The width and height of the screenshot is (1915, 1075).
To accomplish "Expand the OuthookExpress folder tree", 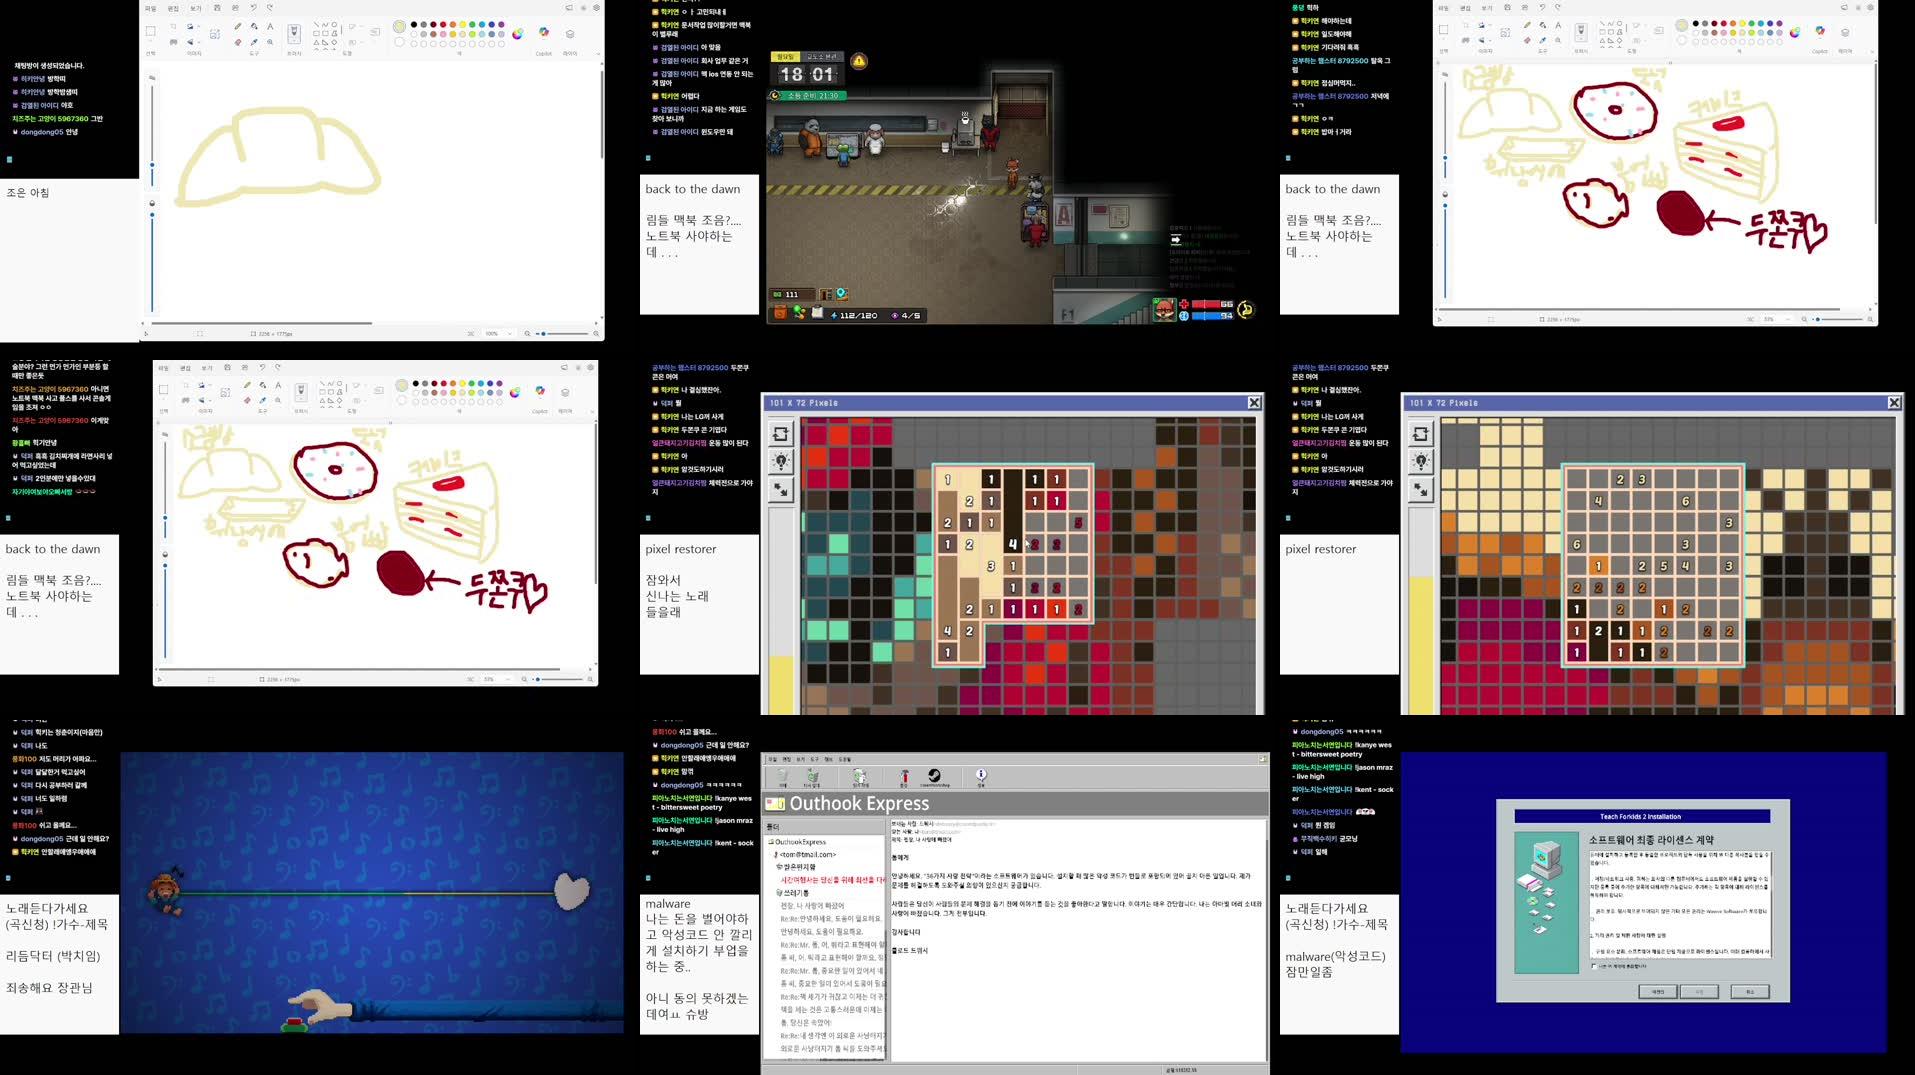I will [771, 841].
